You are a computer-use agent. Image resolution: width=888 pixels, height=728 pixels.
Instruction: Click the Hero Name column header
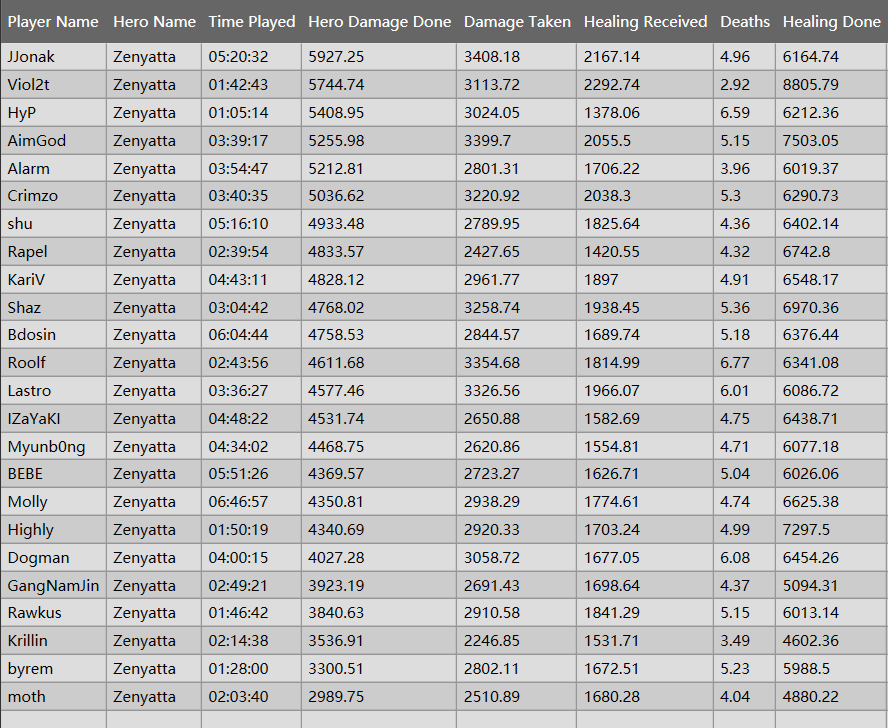[x=154, y=21]
